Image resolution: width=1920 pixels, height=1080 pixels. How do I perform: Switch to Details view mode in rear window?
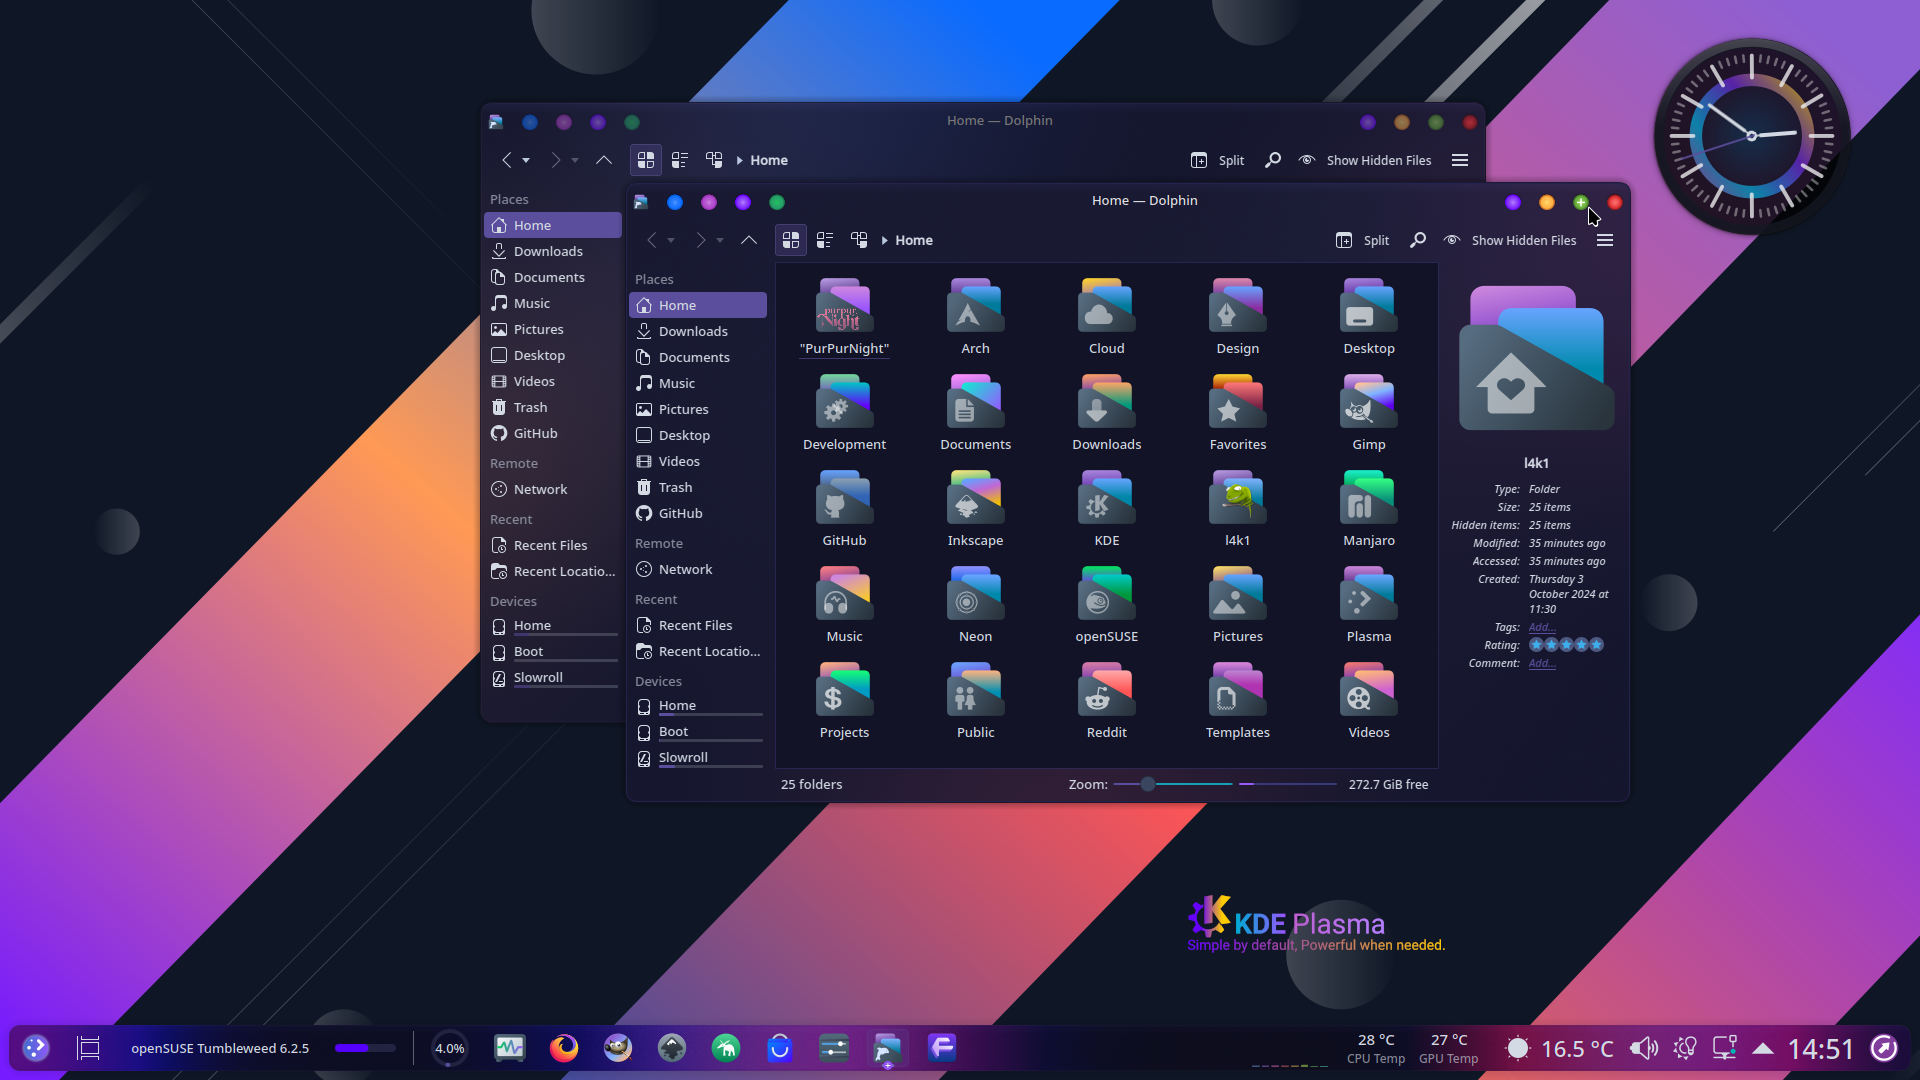pos(714,160)
